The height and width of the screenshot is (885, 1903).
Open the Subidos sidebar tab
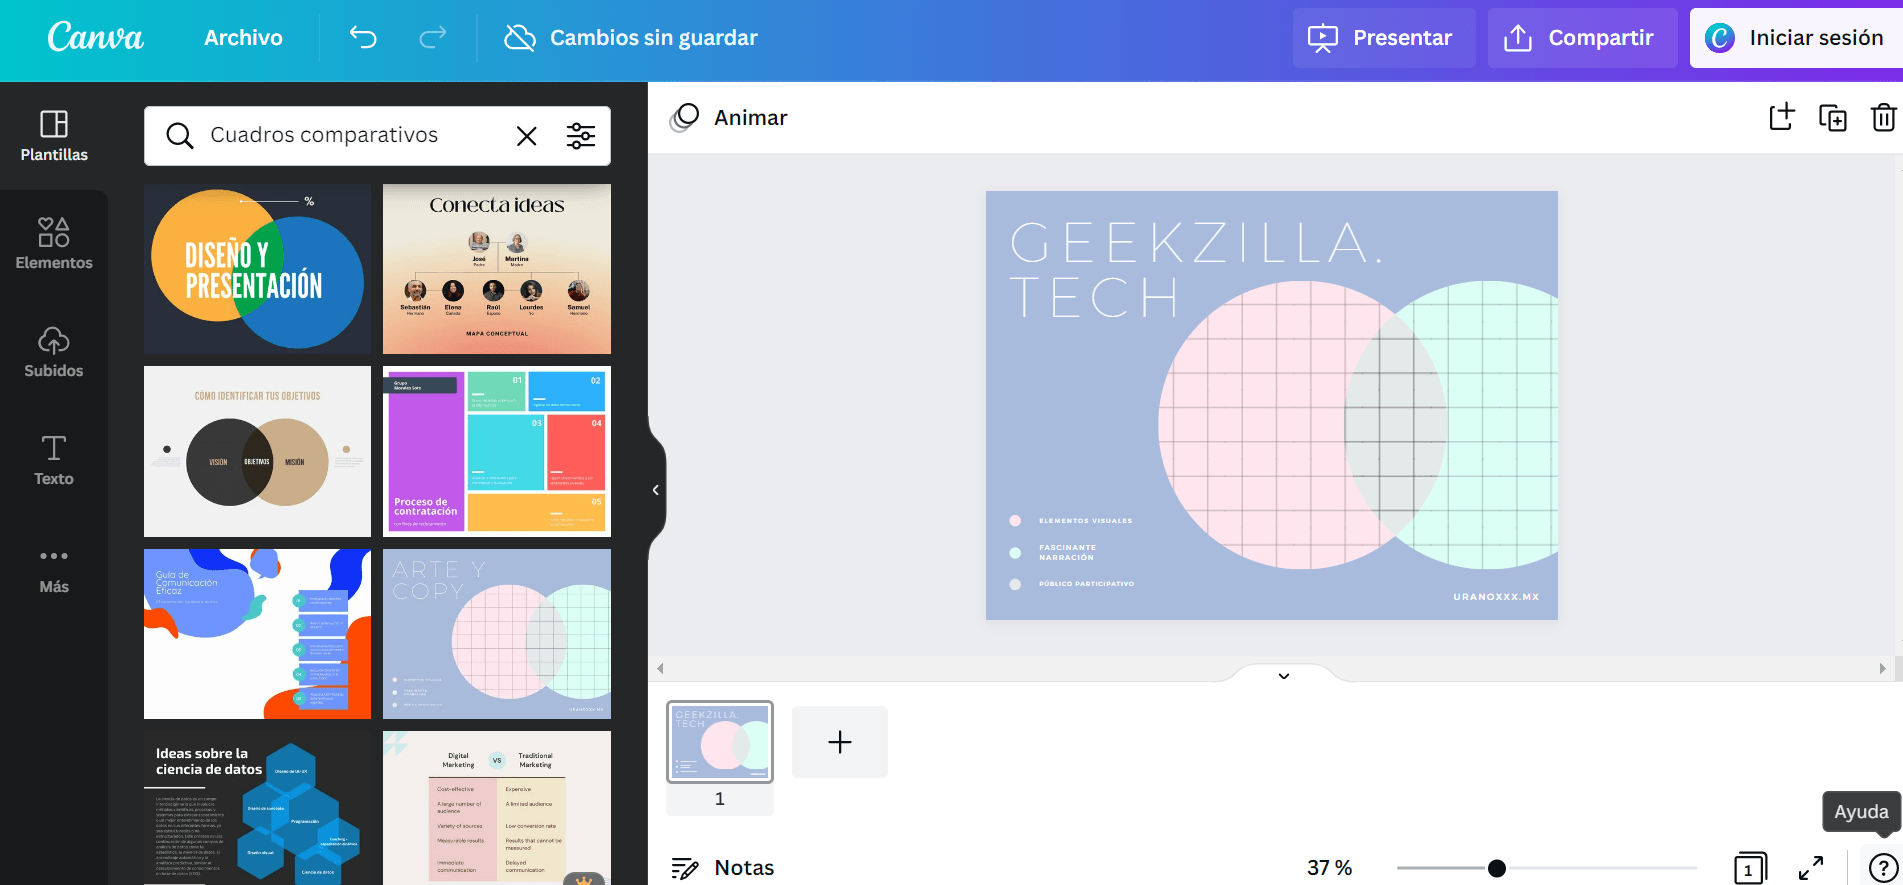click(x=54, y=352)
